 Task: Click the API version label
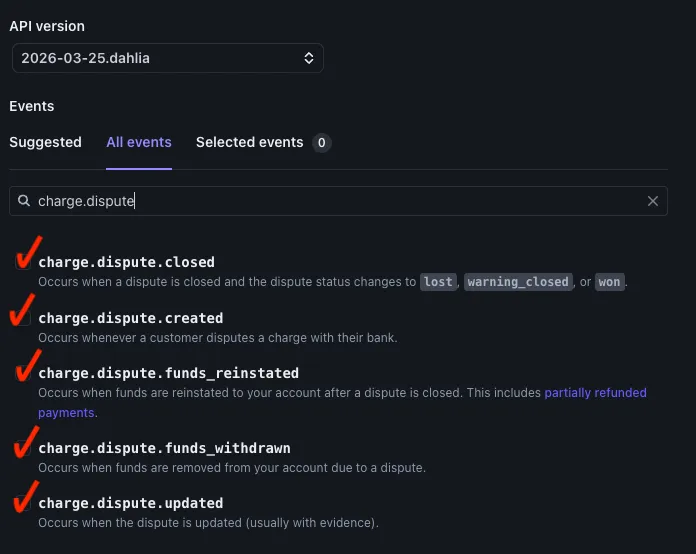click(x=47, y=26)
